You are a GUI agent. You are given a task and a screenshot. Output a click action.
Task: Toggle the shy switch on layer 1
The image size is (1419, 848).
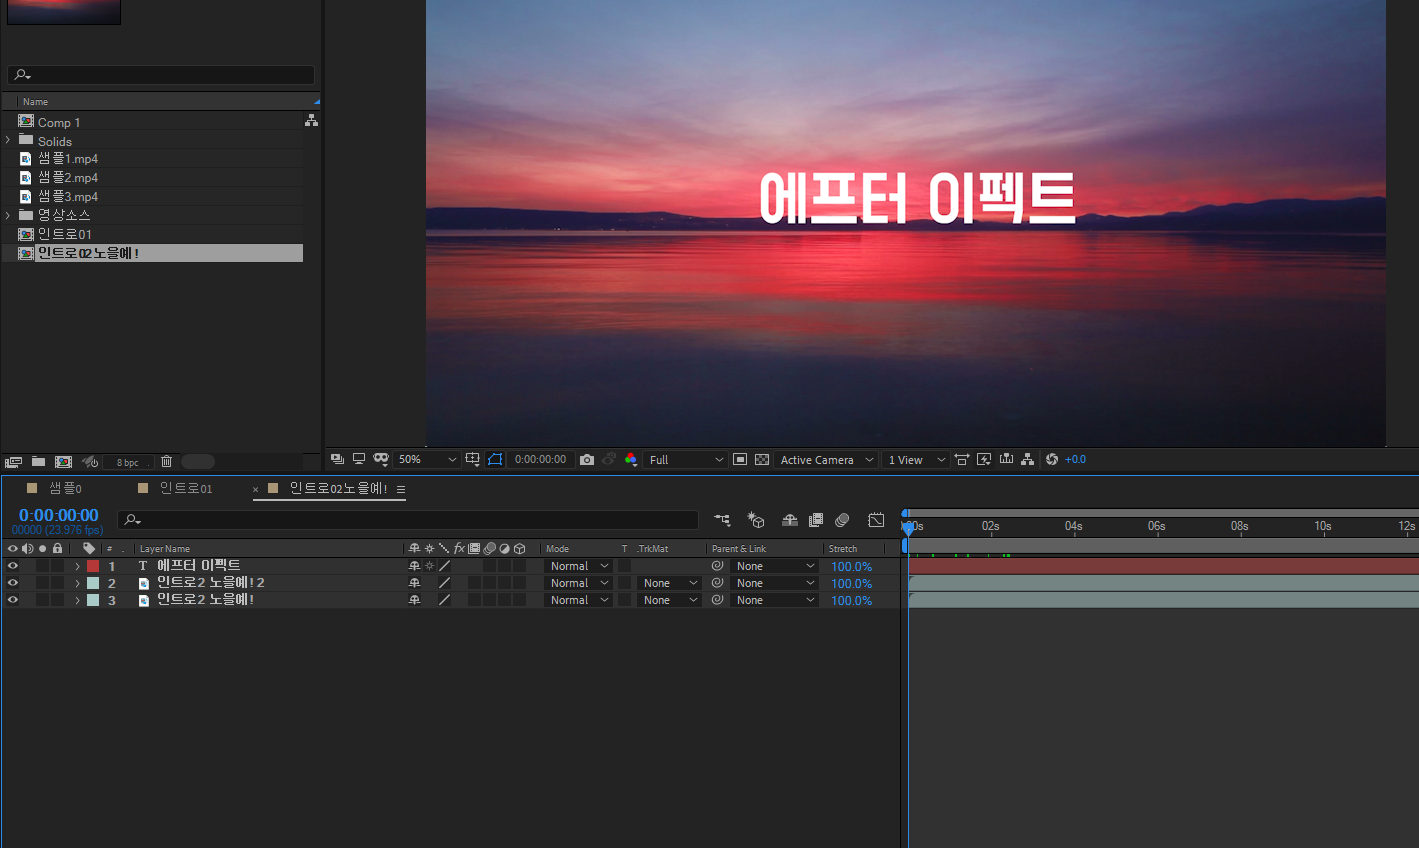414,566
